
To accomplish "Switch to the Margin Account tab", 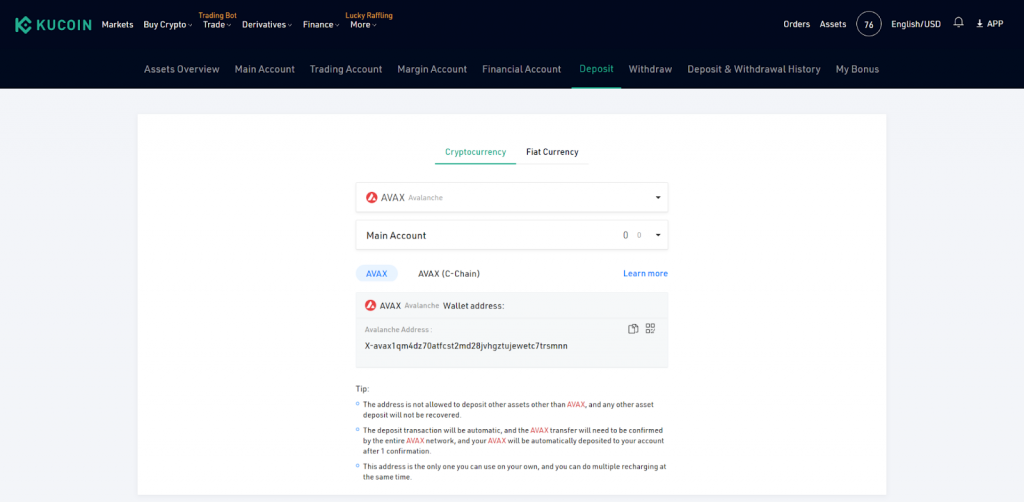I will coord(432,69).
